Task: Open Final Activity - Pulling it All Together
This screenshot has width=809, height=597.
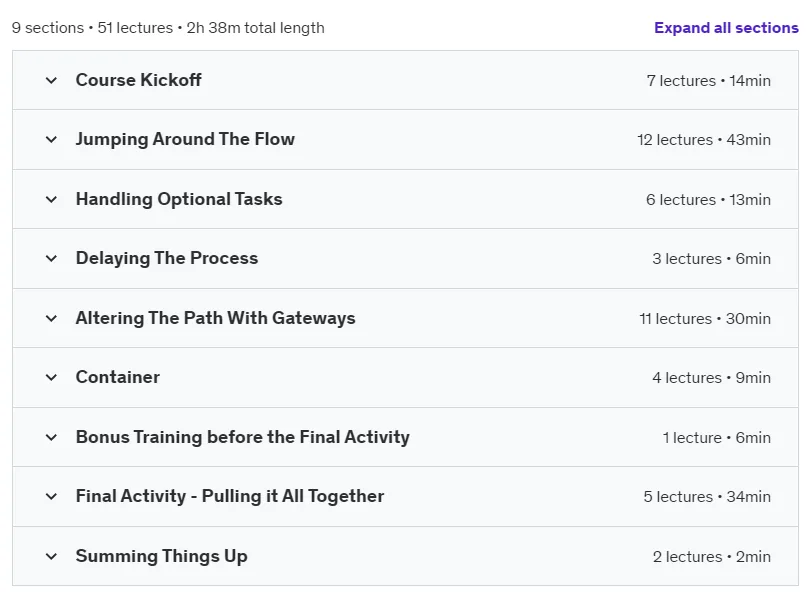Action: pos(230,496)
